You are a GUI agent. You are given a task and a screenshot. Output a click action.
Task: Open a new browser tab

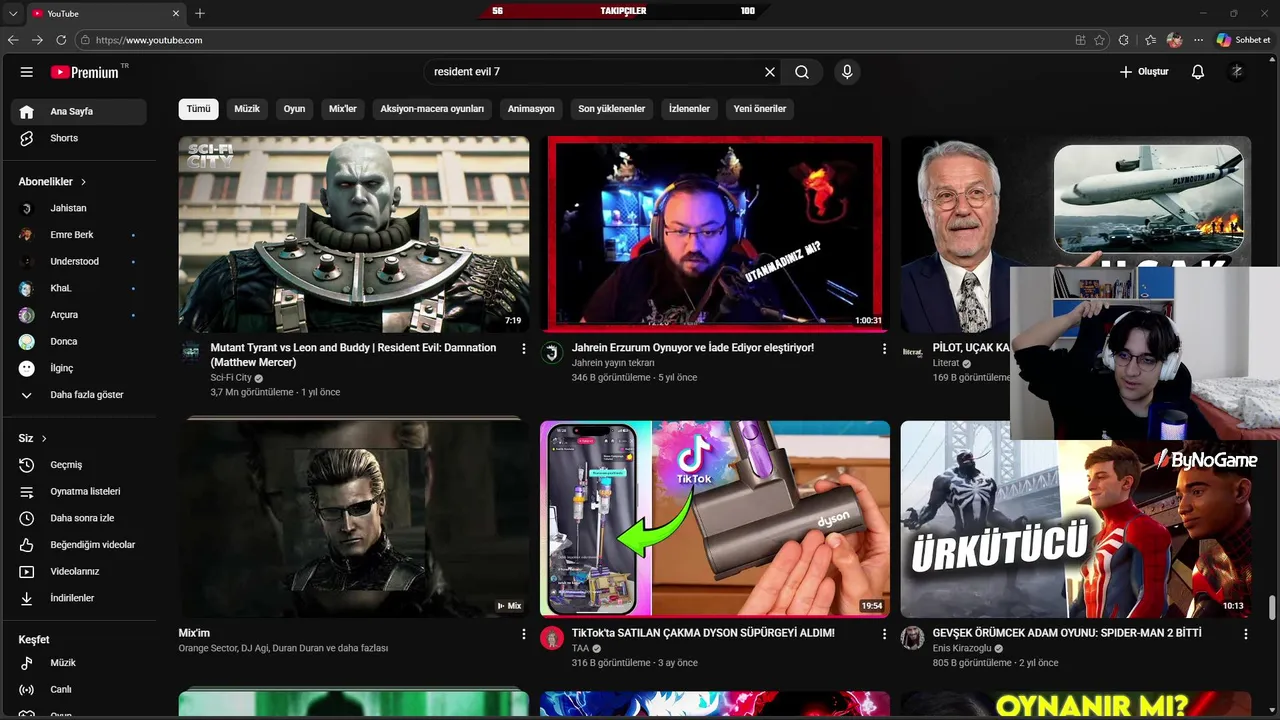click(x=200, y=13)
